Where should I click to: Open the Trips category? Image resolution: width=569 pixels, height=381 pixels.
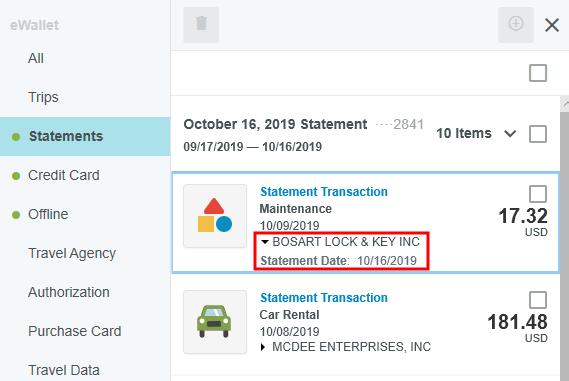(43, 97)
